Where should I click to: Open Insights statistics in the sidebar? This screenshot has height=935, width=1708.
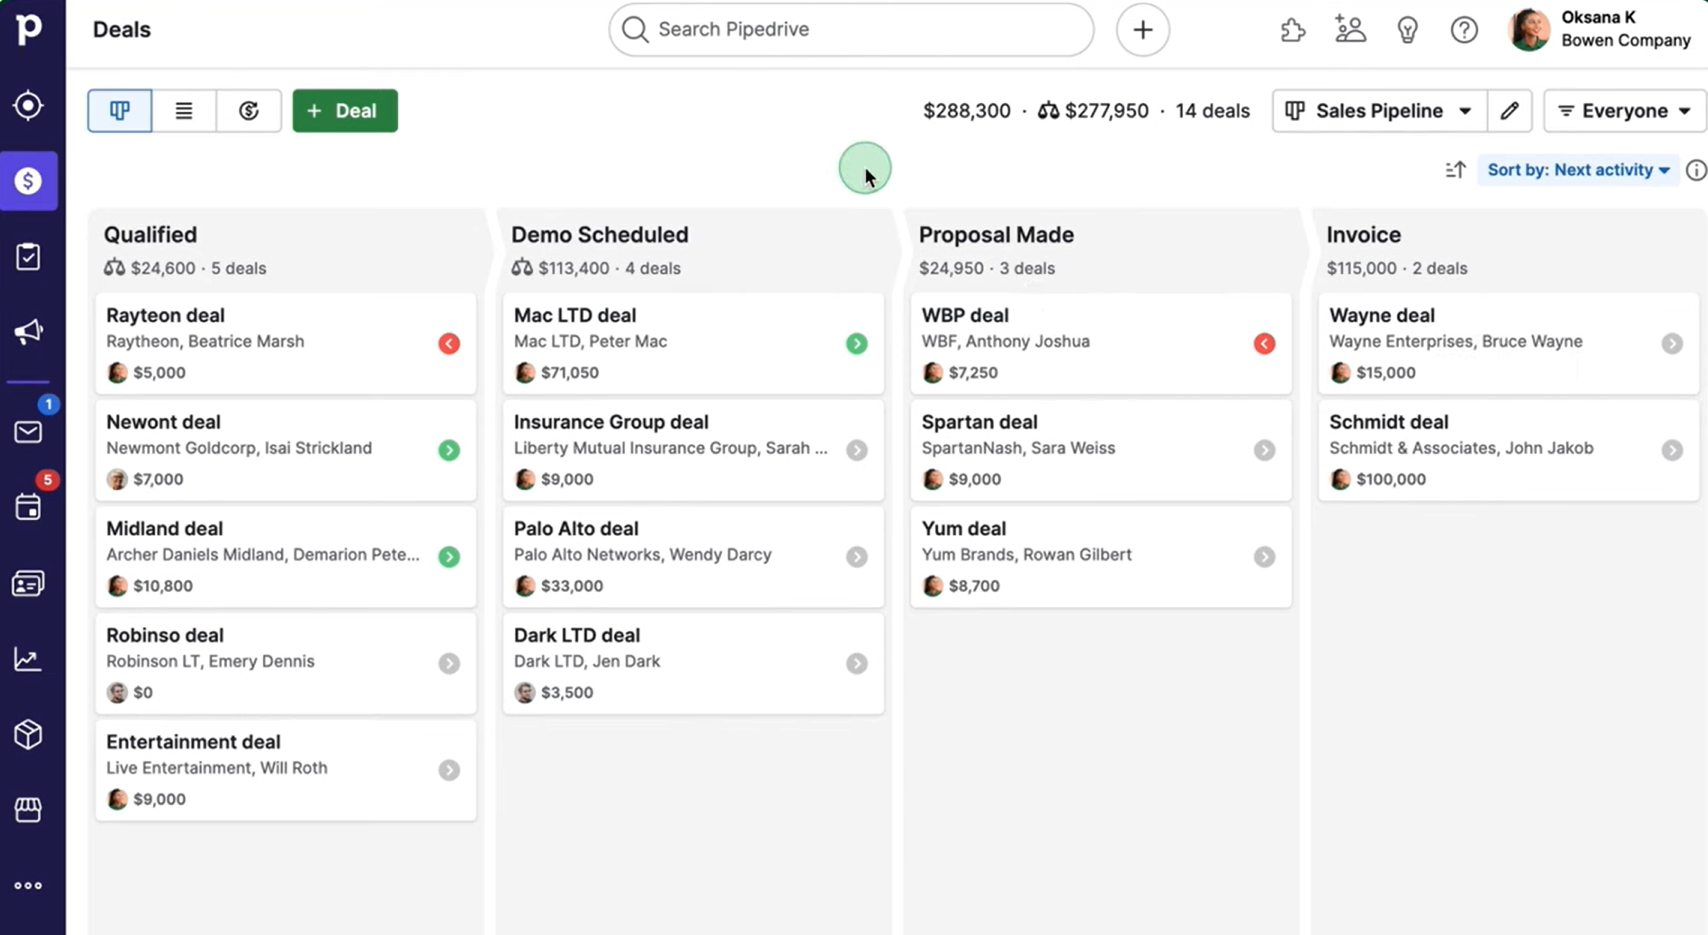27,658
